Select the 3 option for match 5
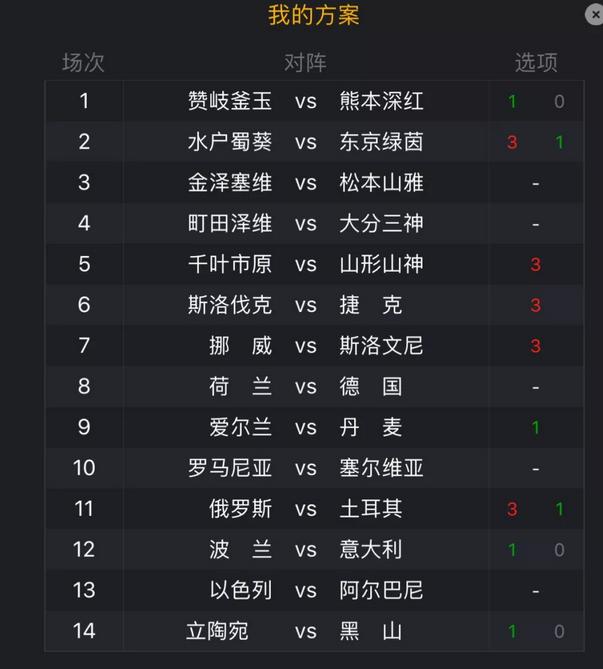The width and height of the screenshot is (603, 669). coord(536,265)
